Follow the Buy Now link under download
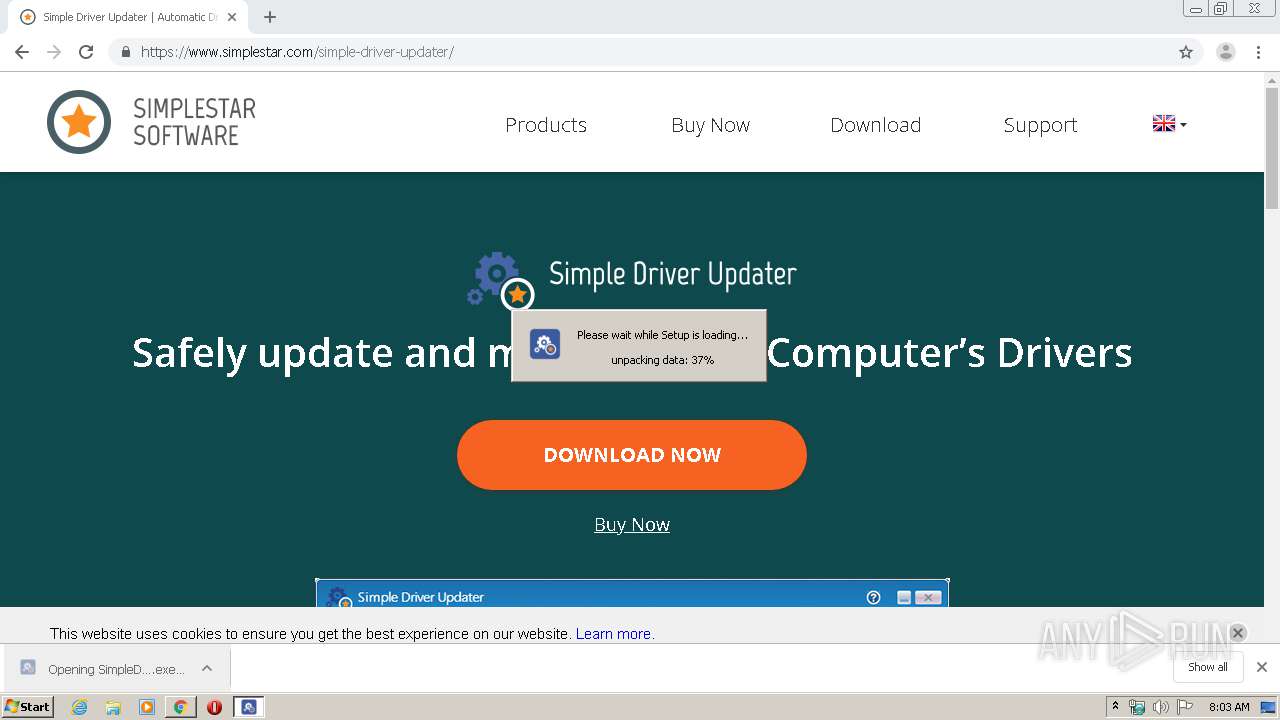This screenshot has width=1280, height=720. [632, 525]
